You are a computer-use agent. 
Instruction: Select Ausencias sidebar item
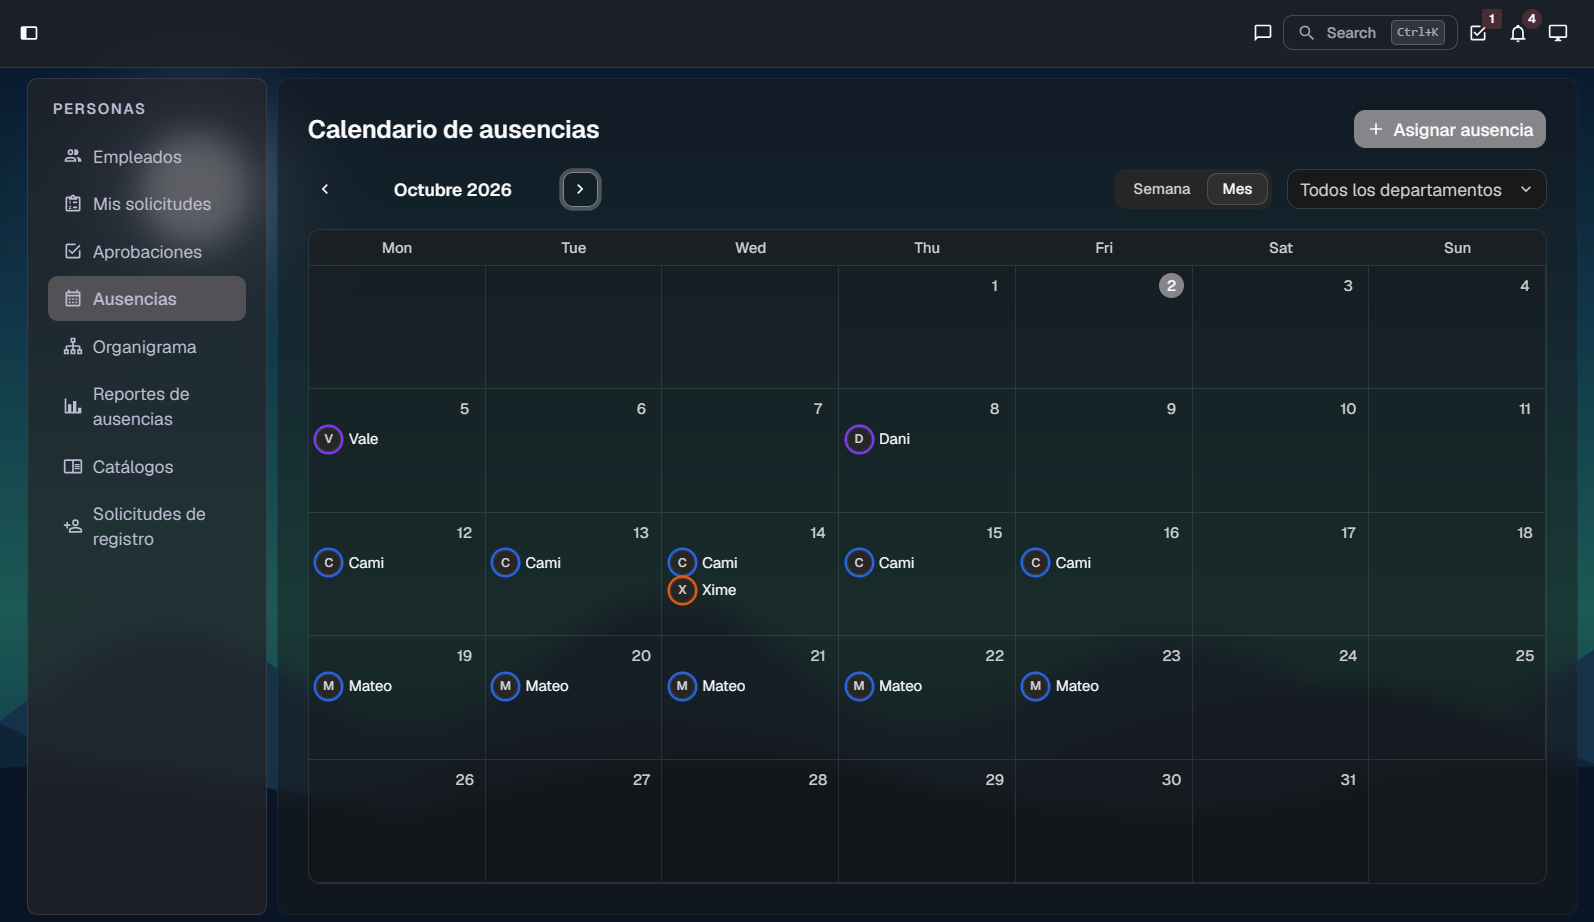147,299
